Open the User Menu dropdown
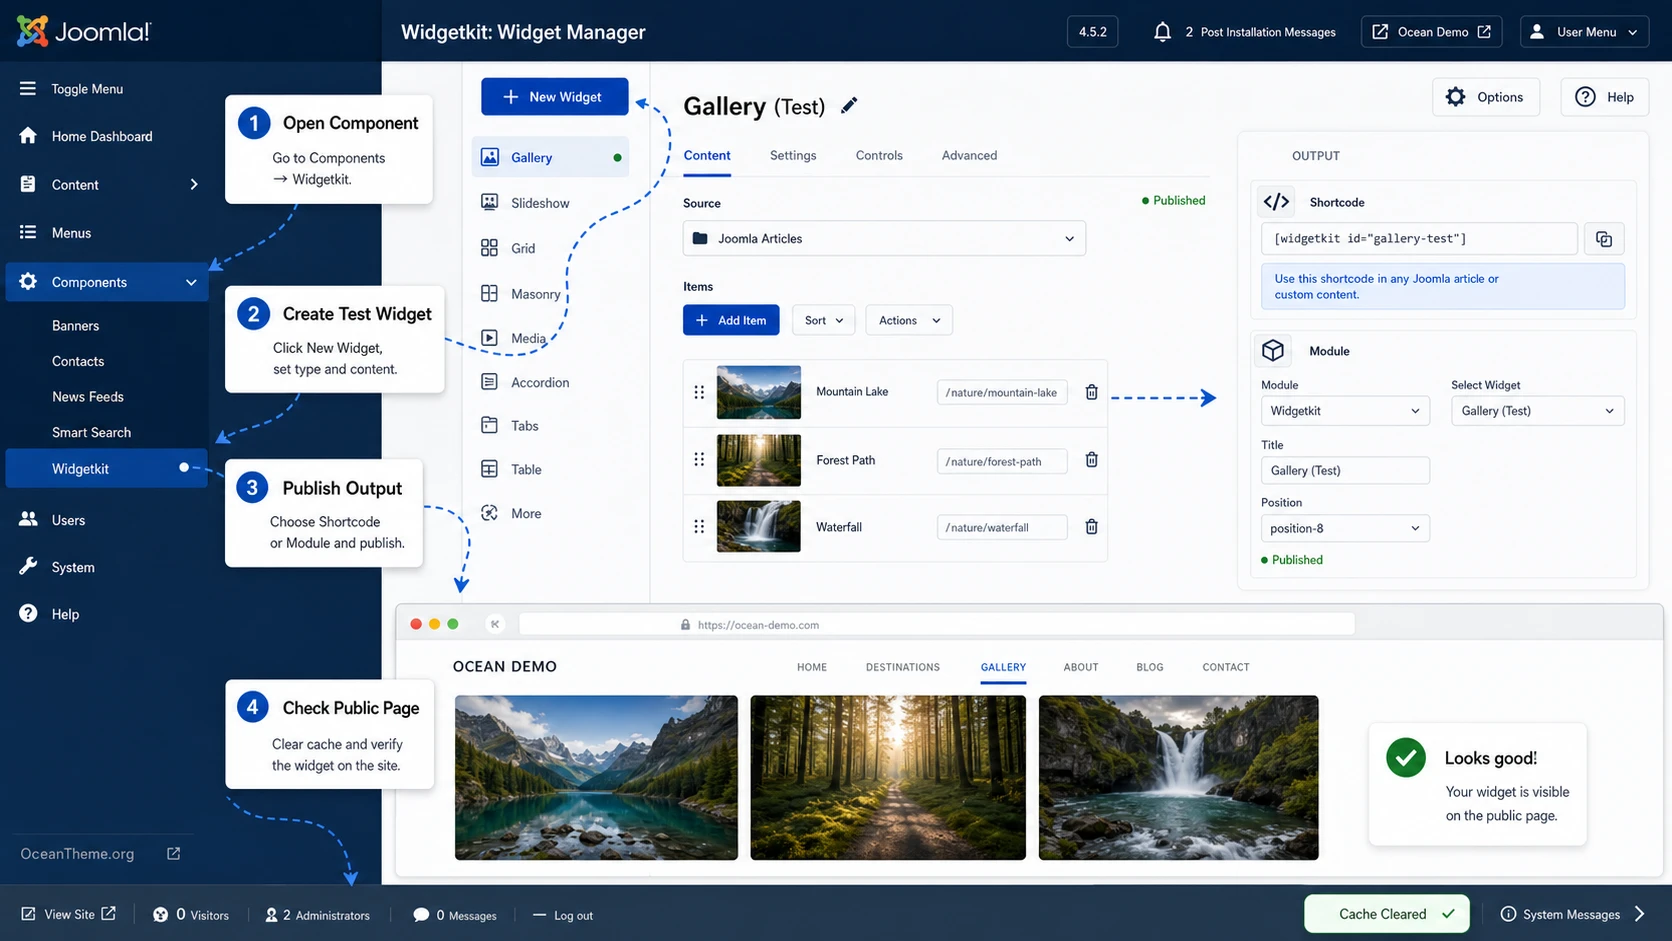Screen dimensions: 1672x941 (1585, 32)
